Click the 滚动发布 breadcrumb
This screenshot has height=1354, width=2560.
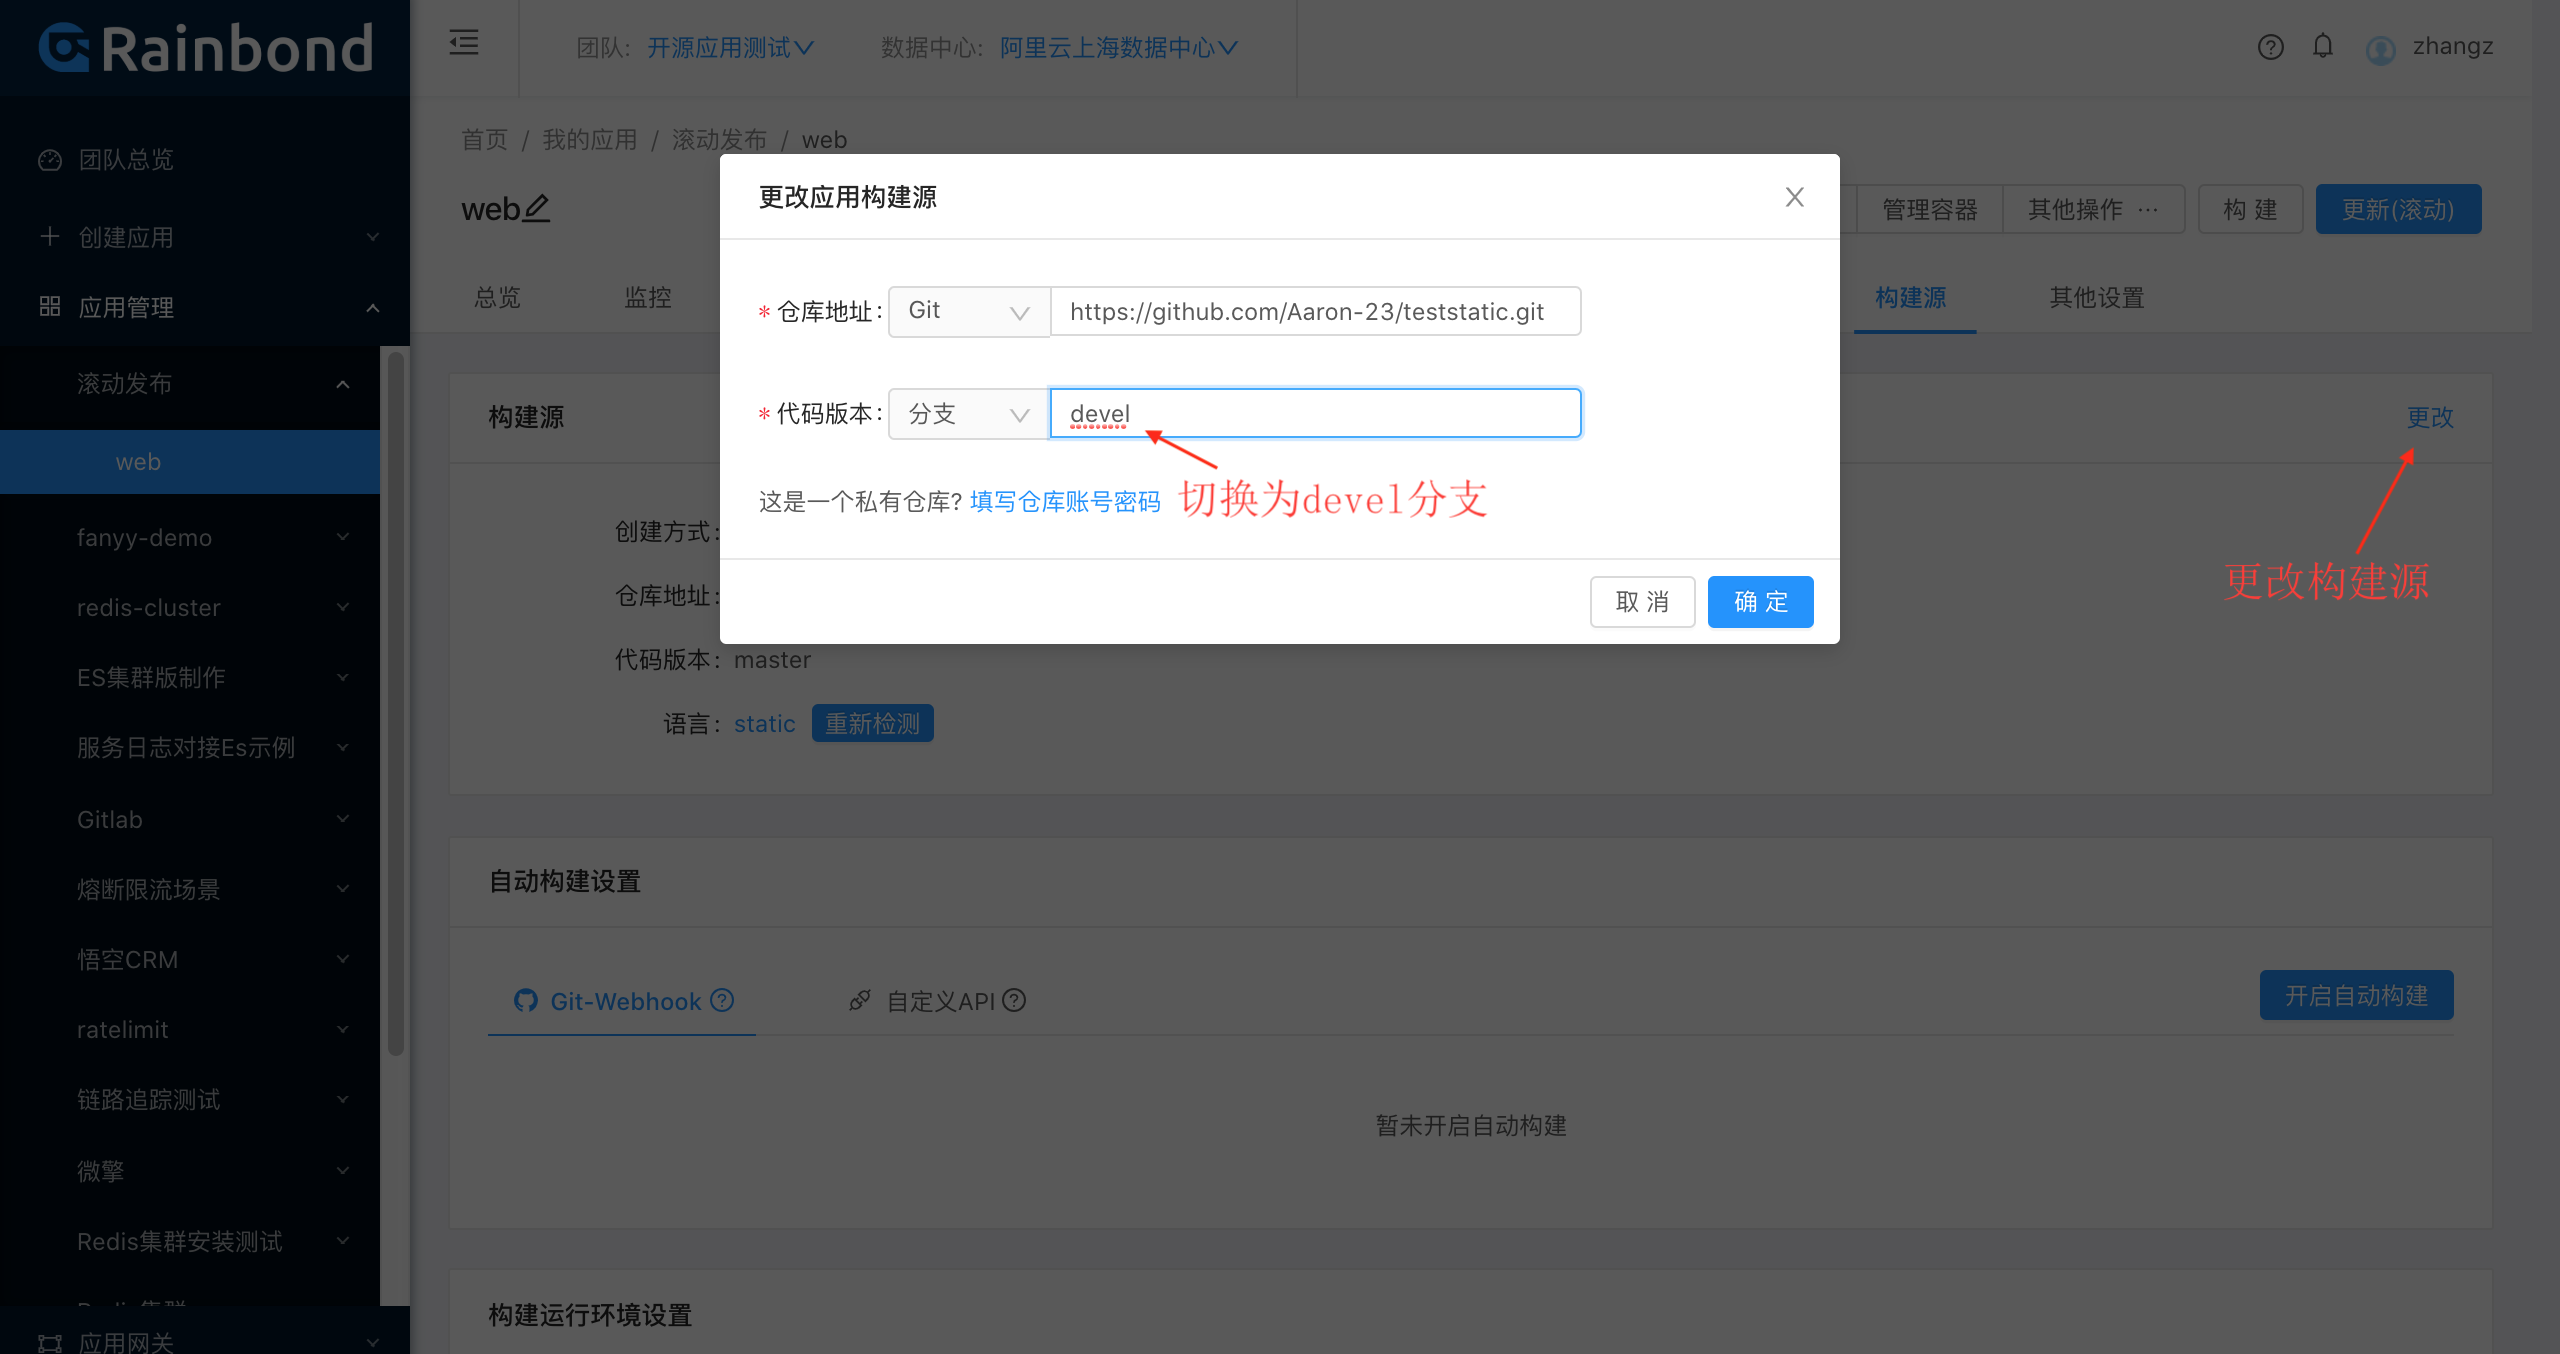pos(720,139)
